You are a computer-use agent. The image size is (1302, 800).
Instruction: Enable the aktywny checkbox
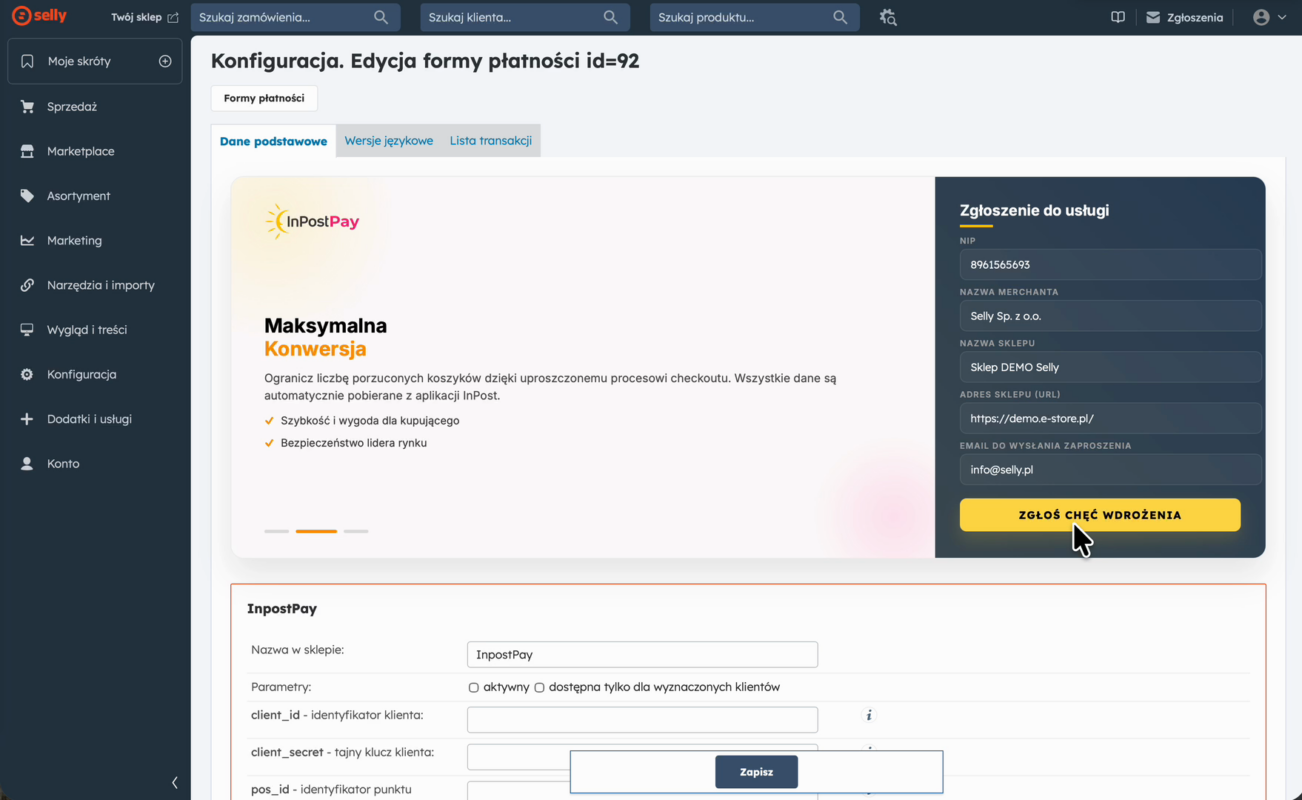[x=474, y=688]
